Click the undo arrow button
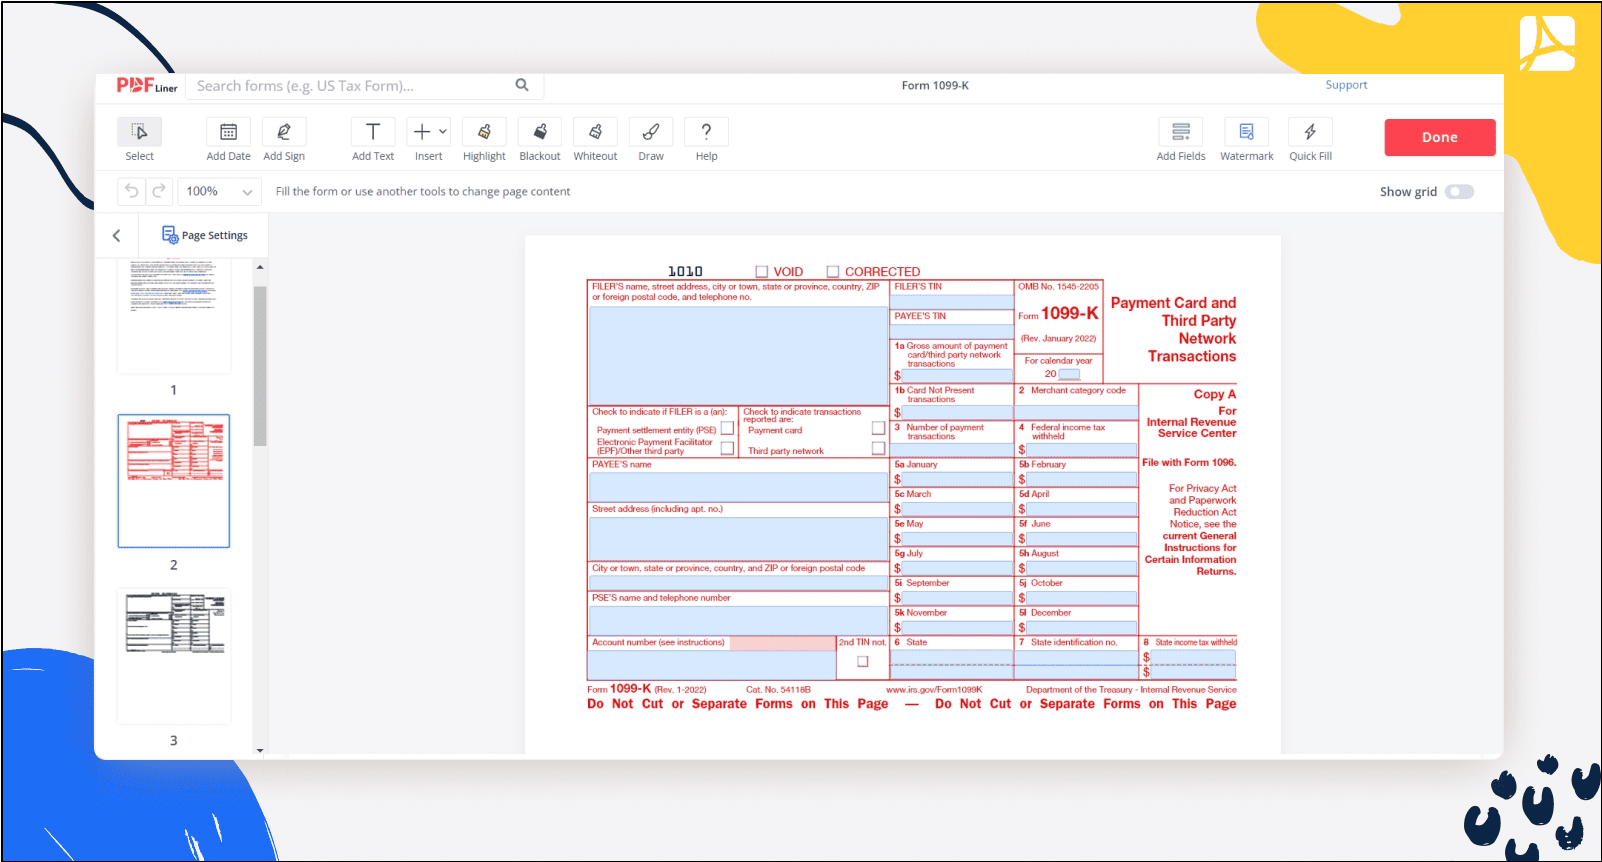Image resolution: width=1602 pixels, height=862 pixels. pyautogui.click(x=131, y=191)
